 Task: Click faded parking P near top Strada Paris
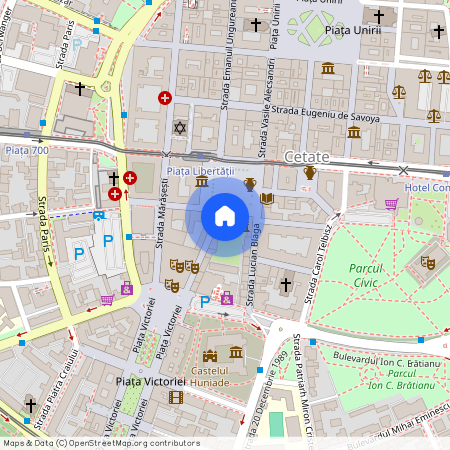pos(77,45)
